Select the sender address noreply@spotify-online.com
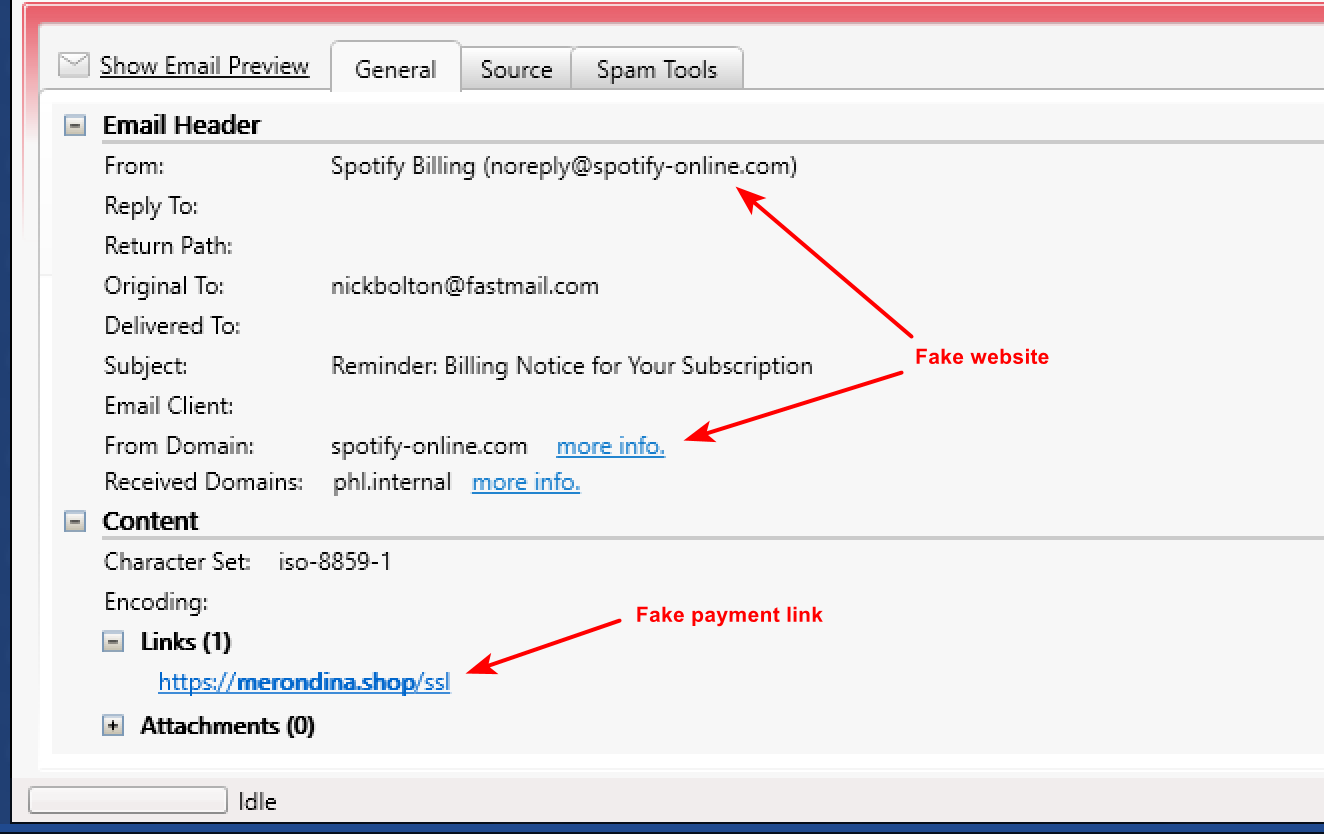This screenshot has height=834, width=1324. tap(564, 166)
